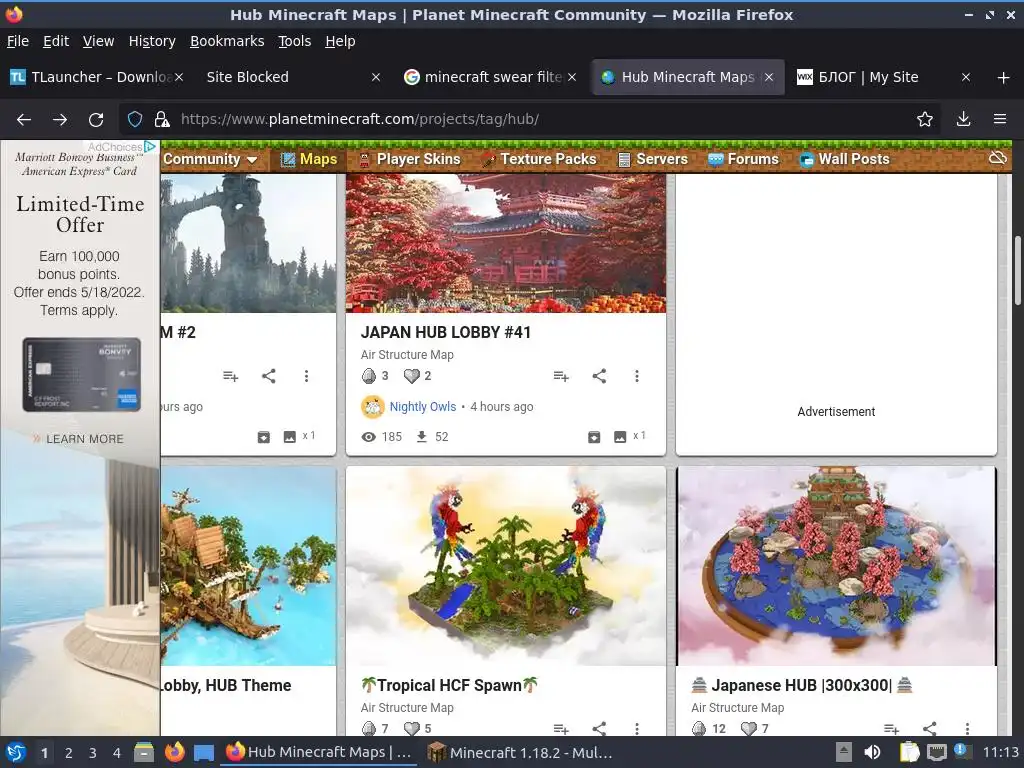Image resolution: width=1024 pixels, height=768 pixels.
Task: Click the crossed-out cloud icon in site navigation
Action: pyautogui.click(x=997, y=158)
